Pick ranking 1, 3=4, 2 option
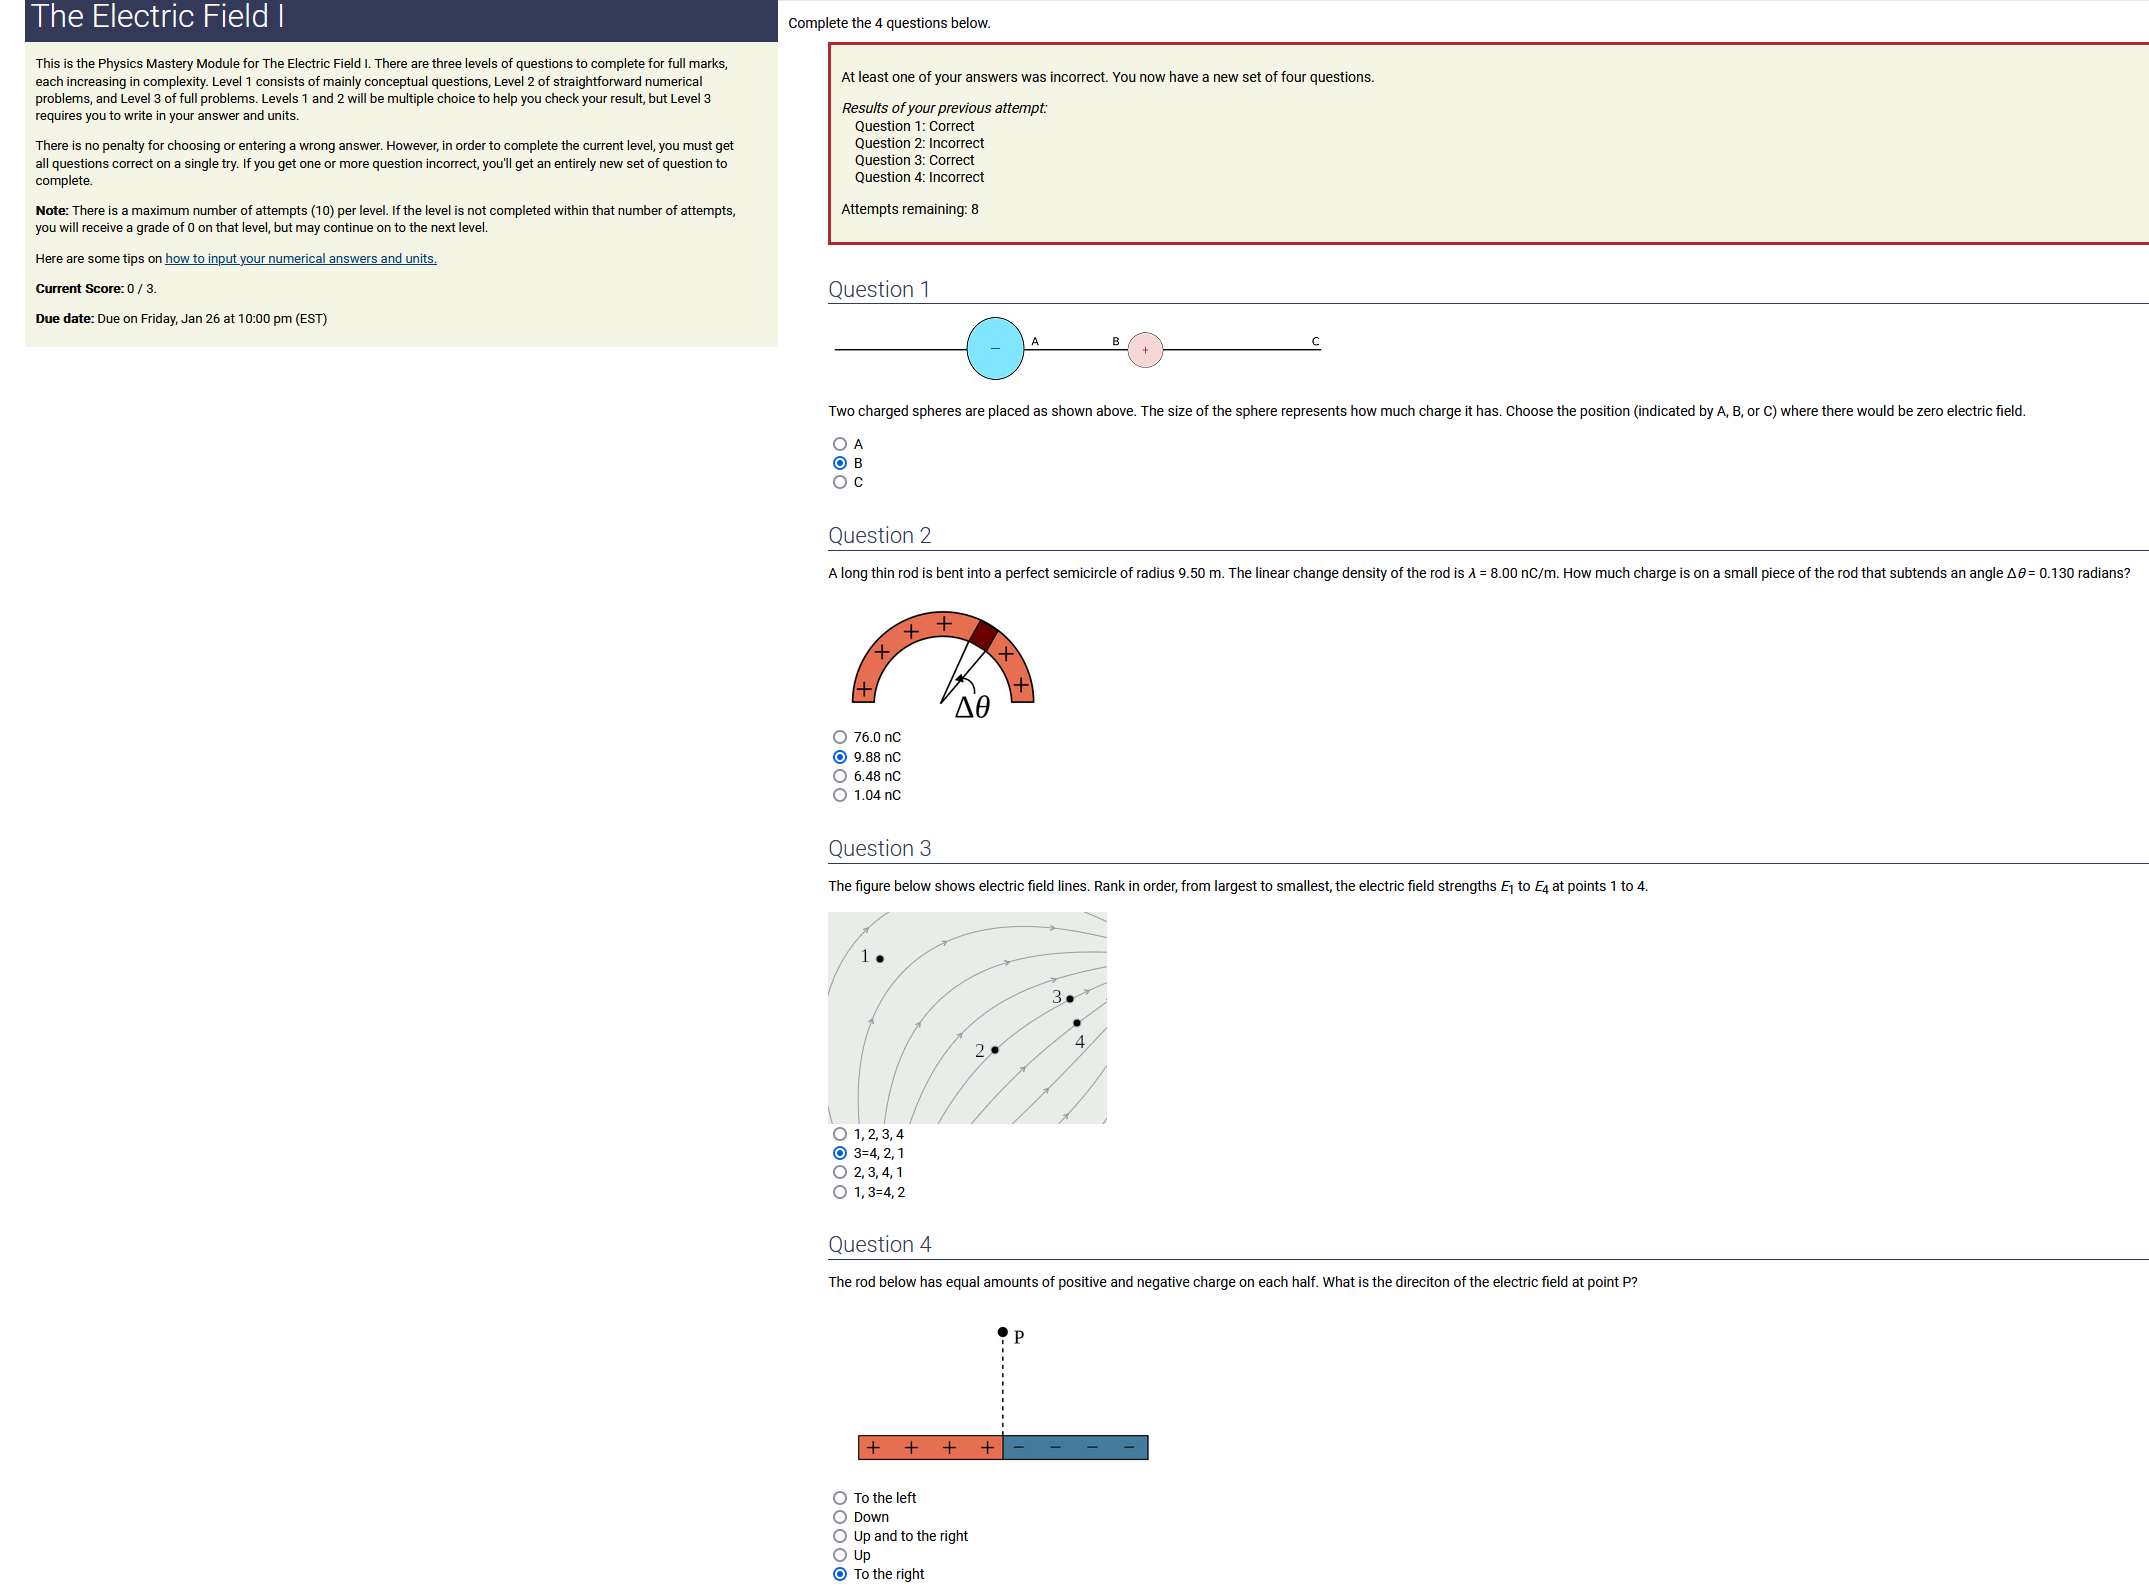The height and width of the screenshot is (1586, 2149). point(840,1192)
